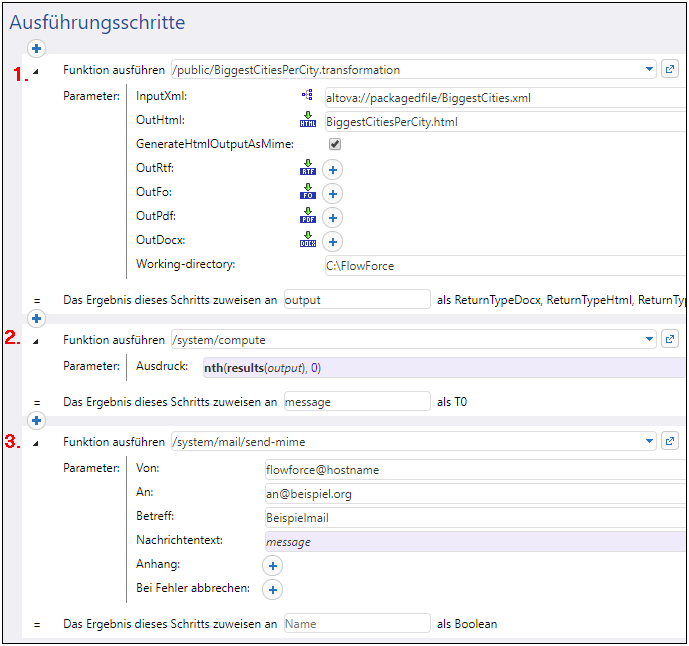Open the /system/compute function dropdown
689x646 pixels.
tap(649, 339)
